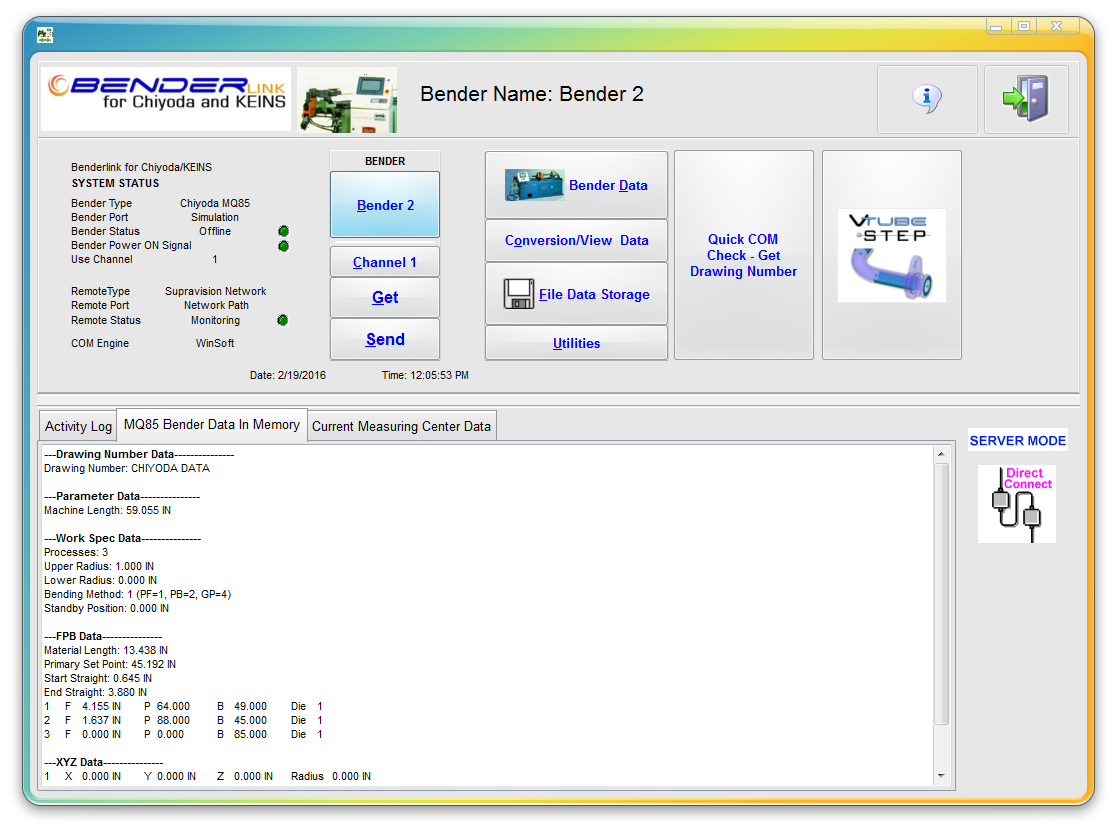Viewport: 1114px width, 824px height.
Task: Click the exit door icon
Action: pyautogui.click(x=1026, y=99)
